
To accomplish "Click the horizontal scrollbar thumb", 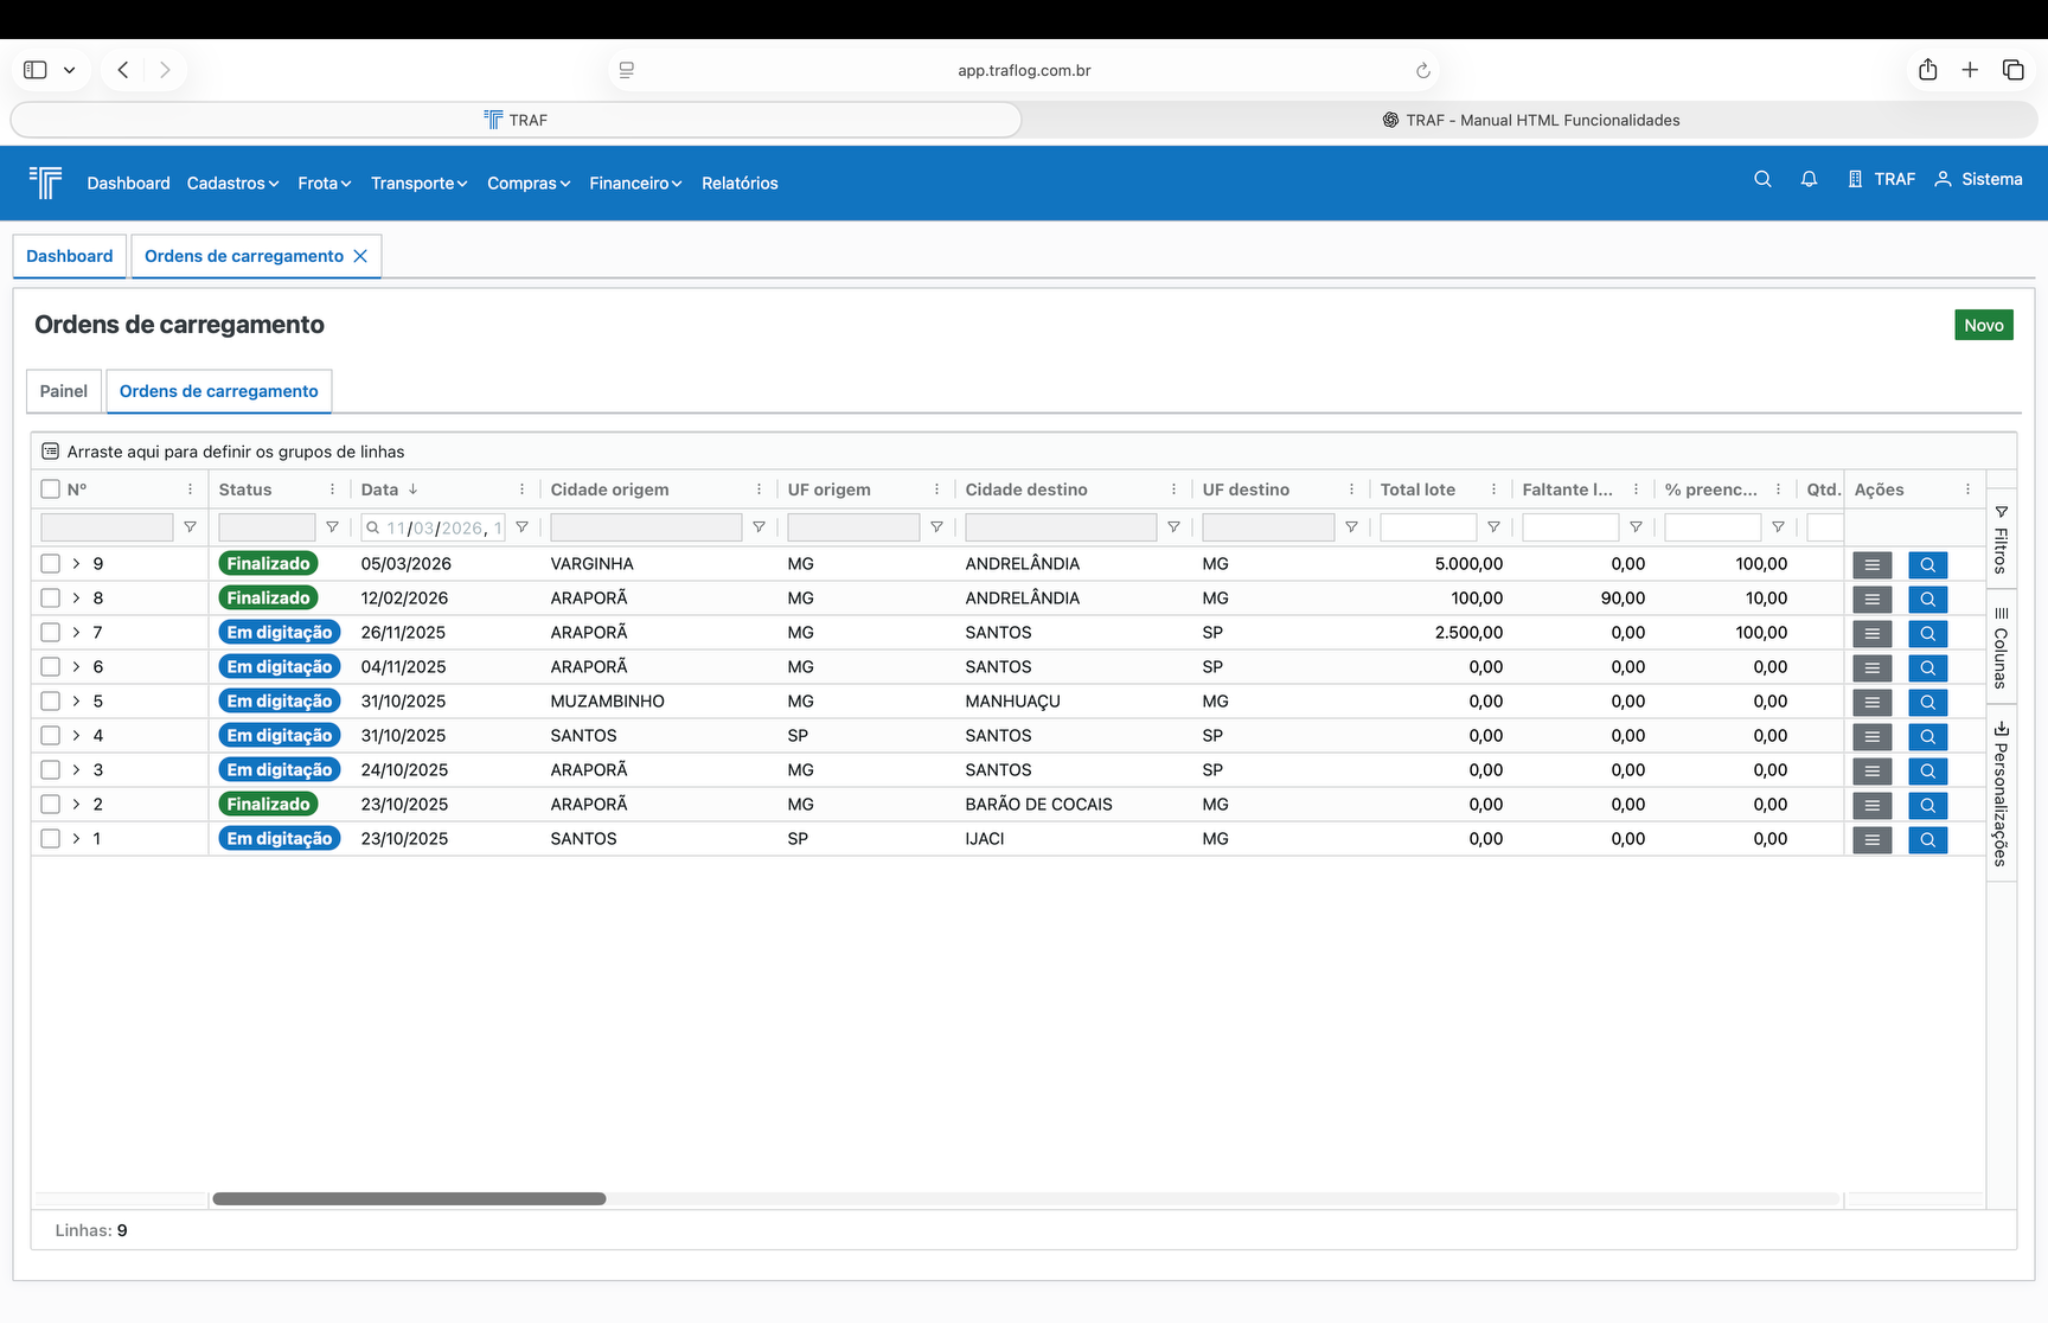I will click(409, 1198).
